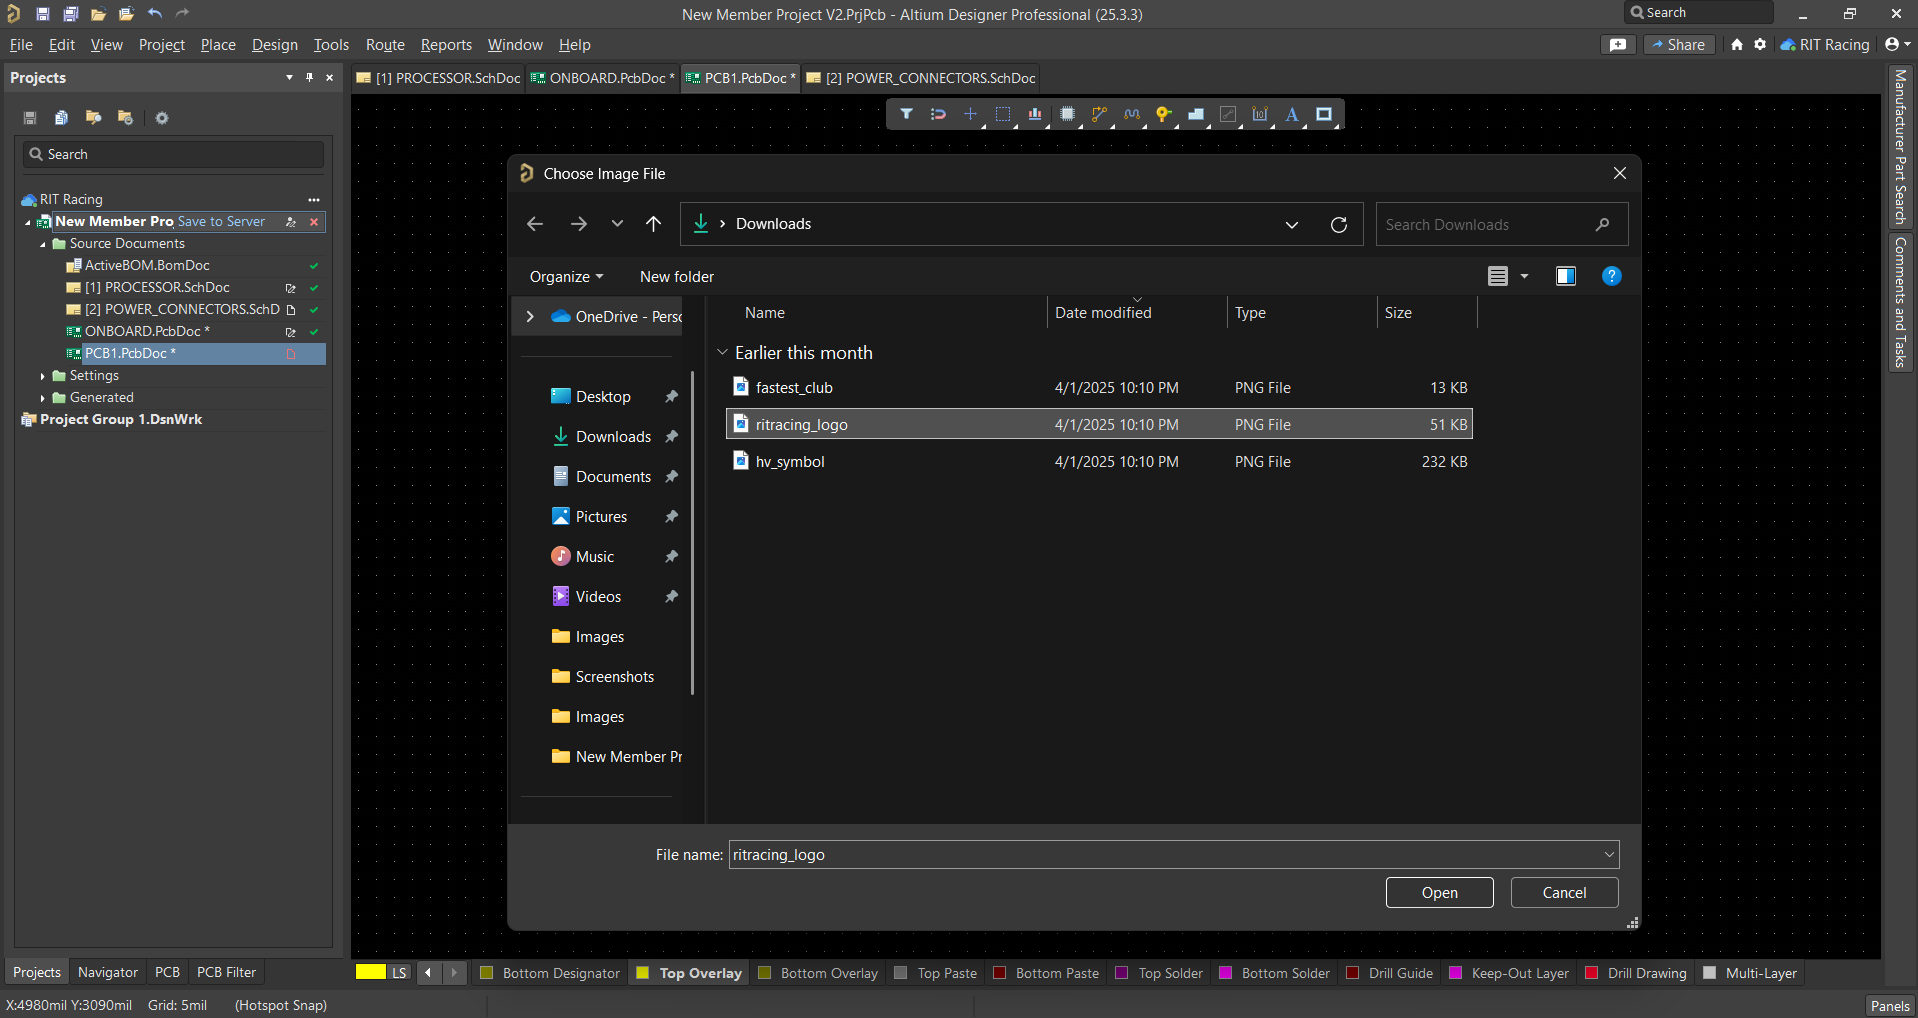Click the file dialog help question icon
Screen dimensions: 1918x1018
tap(1611, 277)
